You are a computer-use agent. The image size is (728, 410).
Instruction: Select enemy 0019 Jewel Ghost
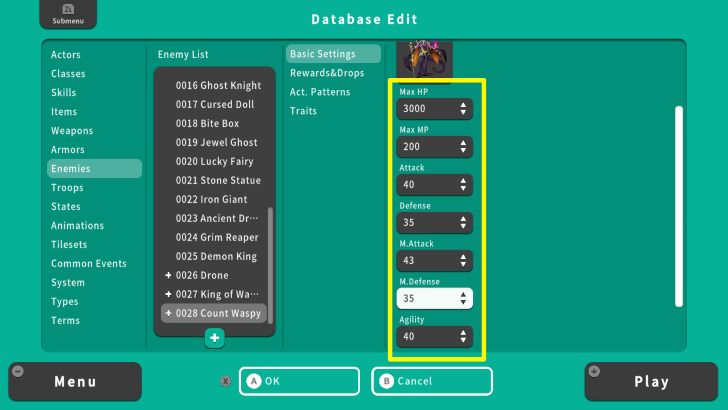pos(216,143)
